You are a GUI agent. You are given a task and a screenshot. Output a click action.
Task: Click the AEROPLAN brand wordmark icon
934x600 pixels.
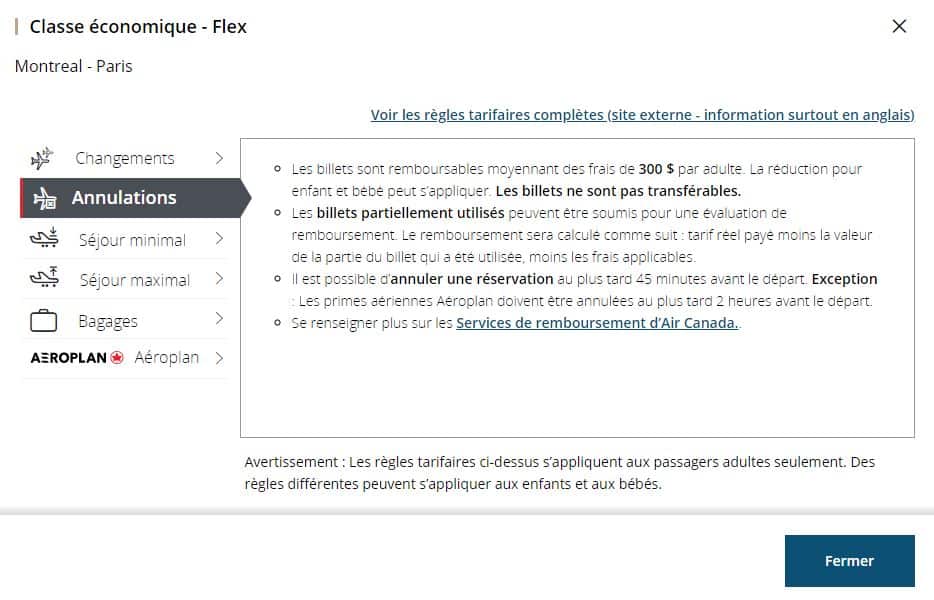click(70, 357)
